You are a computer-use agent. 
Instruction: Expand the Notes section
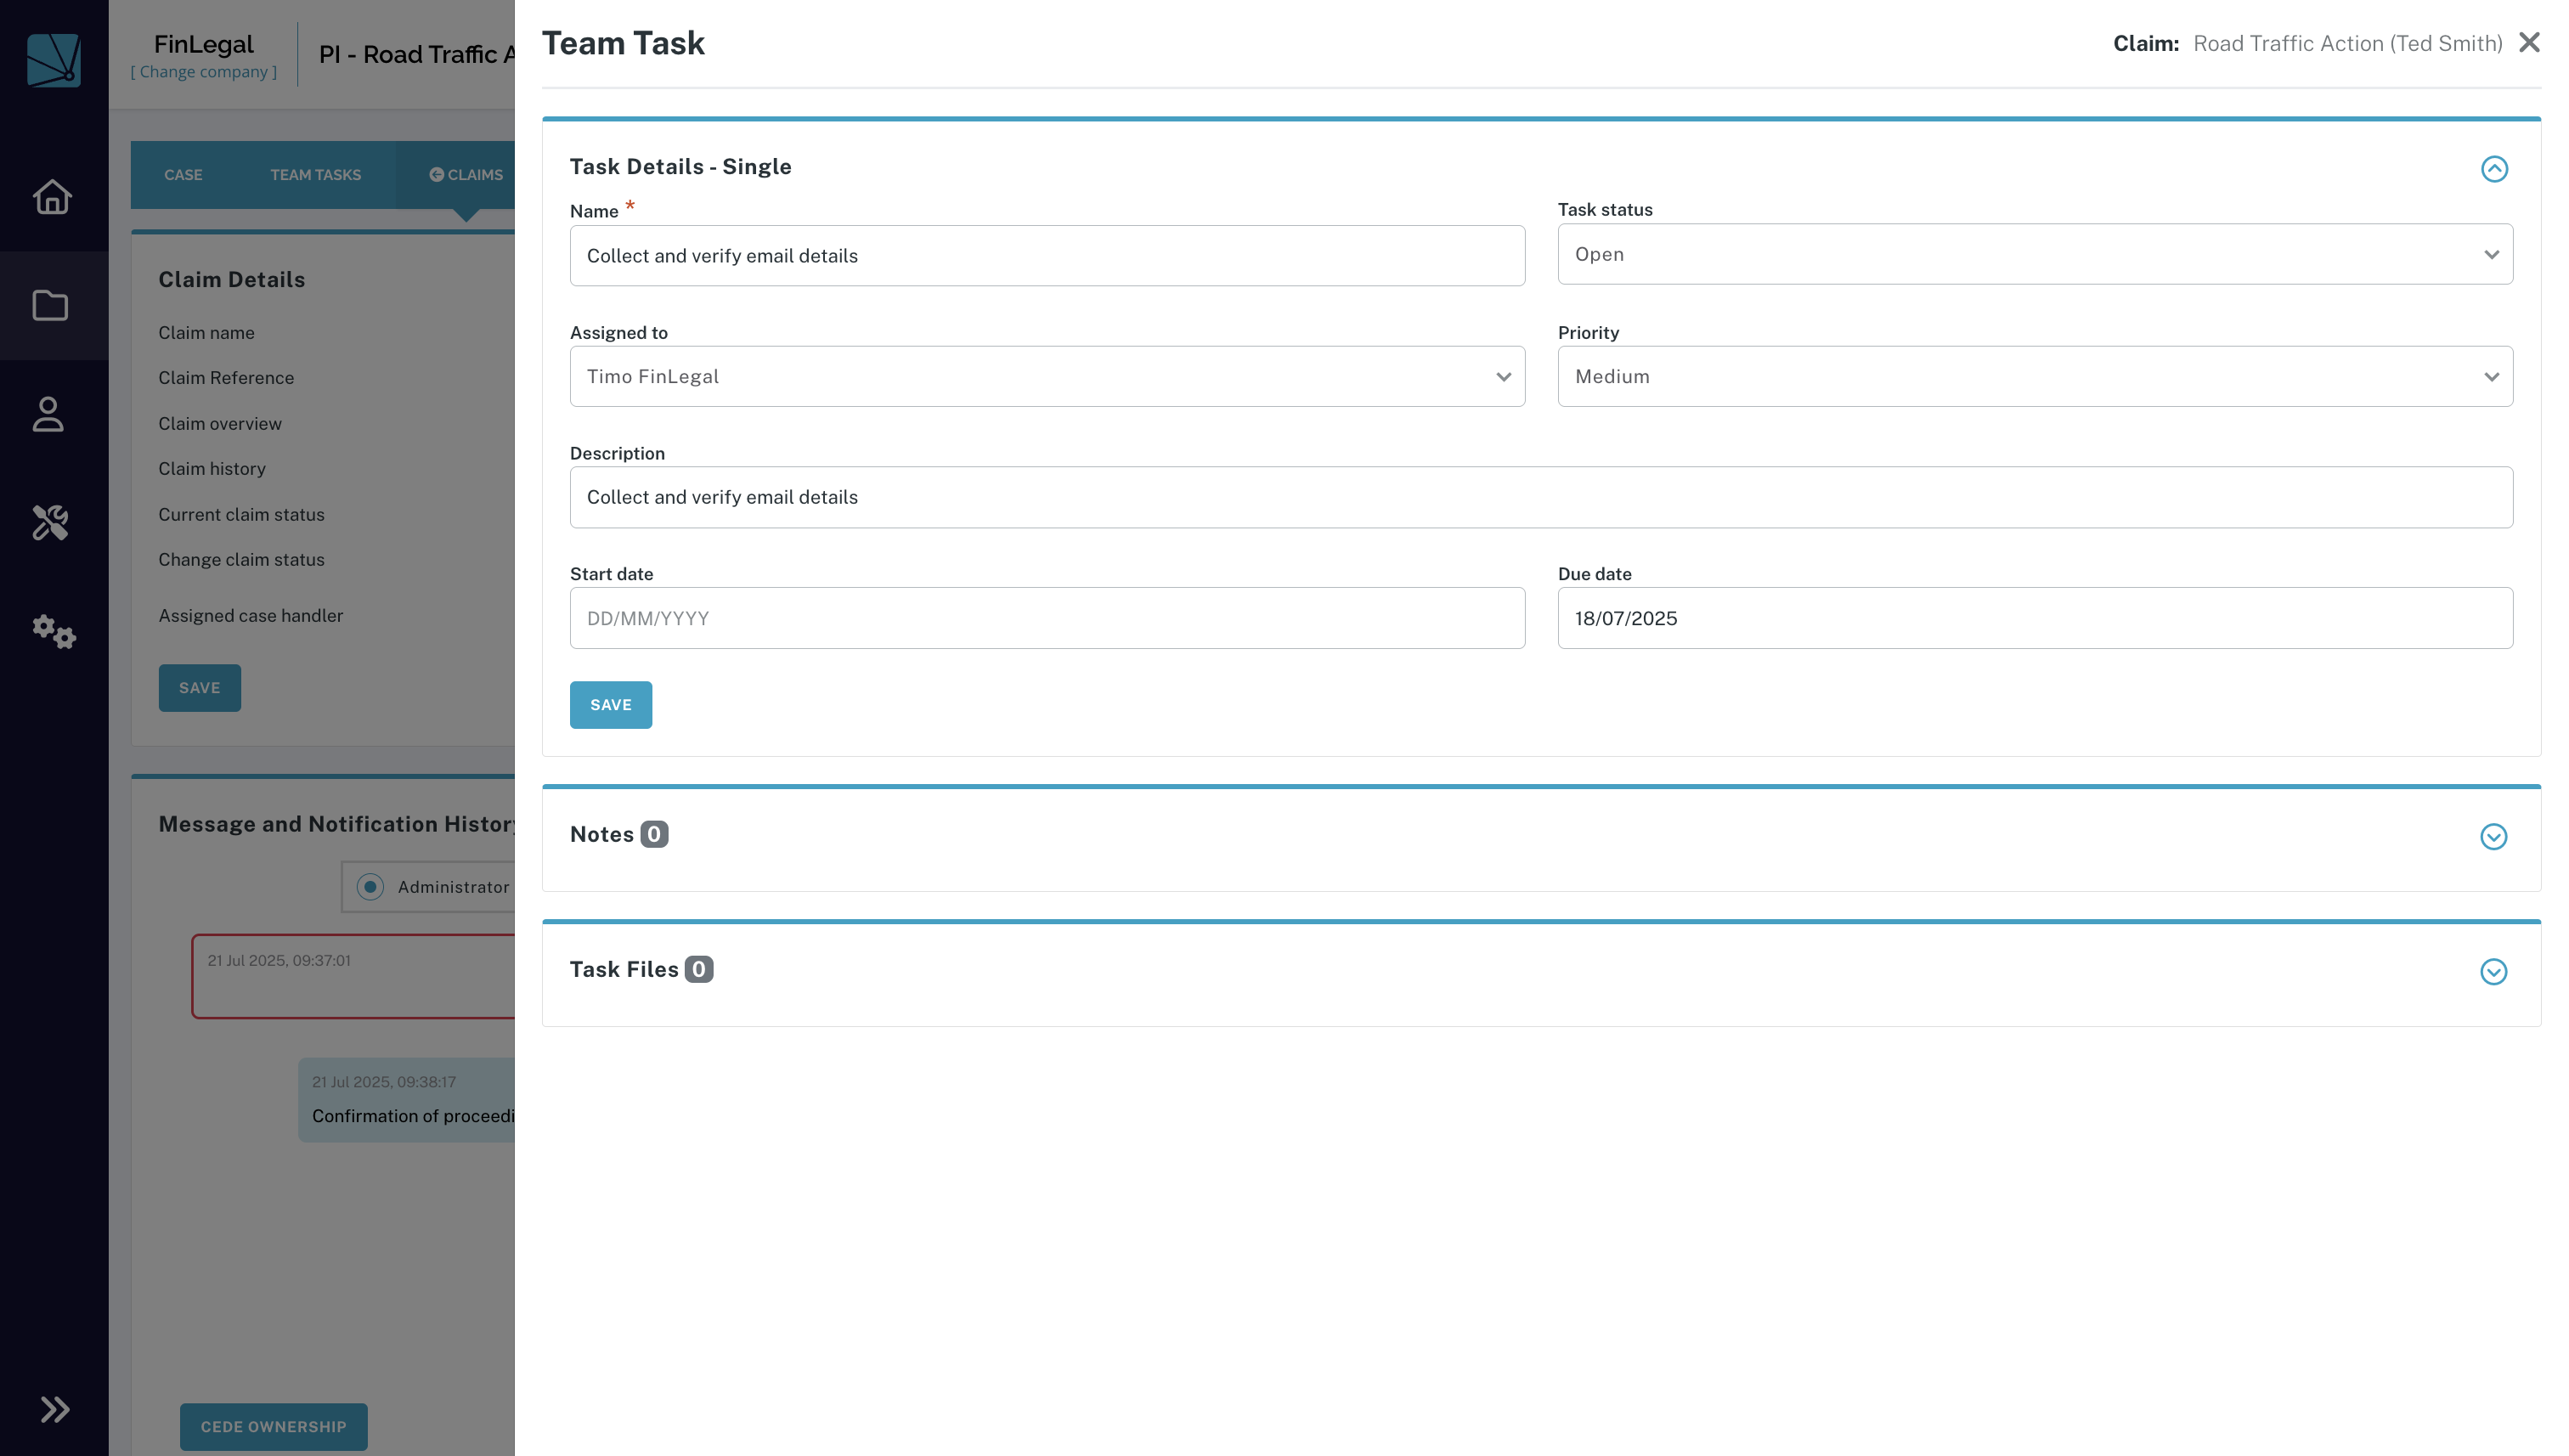(2493, 837)
